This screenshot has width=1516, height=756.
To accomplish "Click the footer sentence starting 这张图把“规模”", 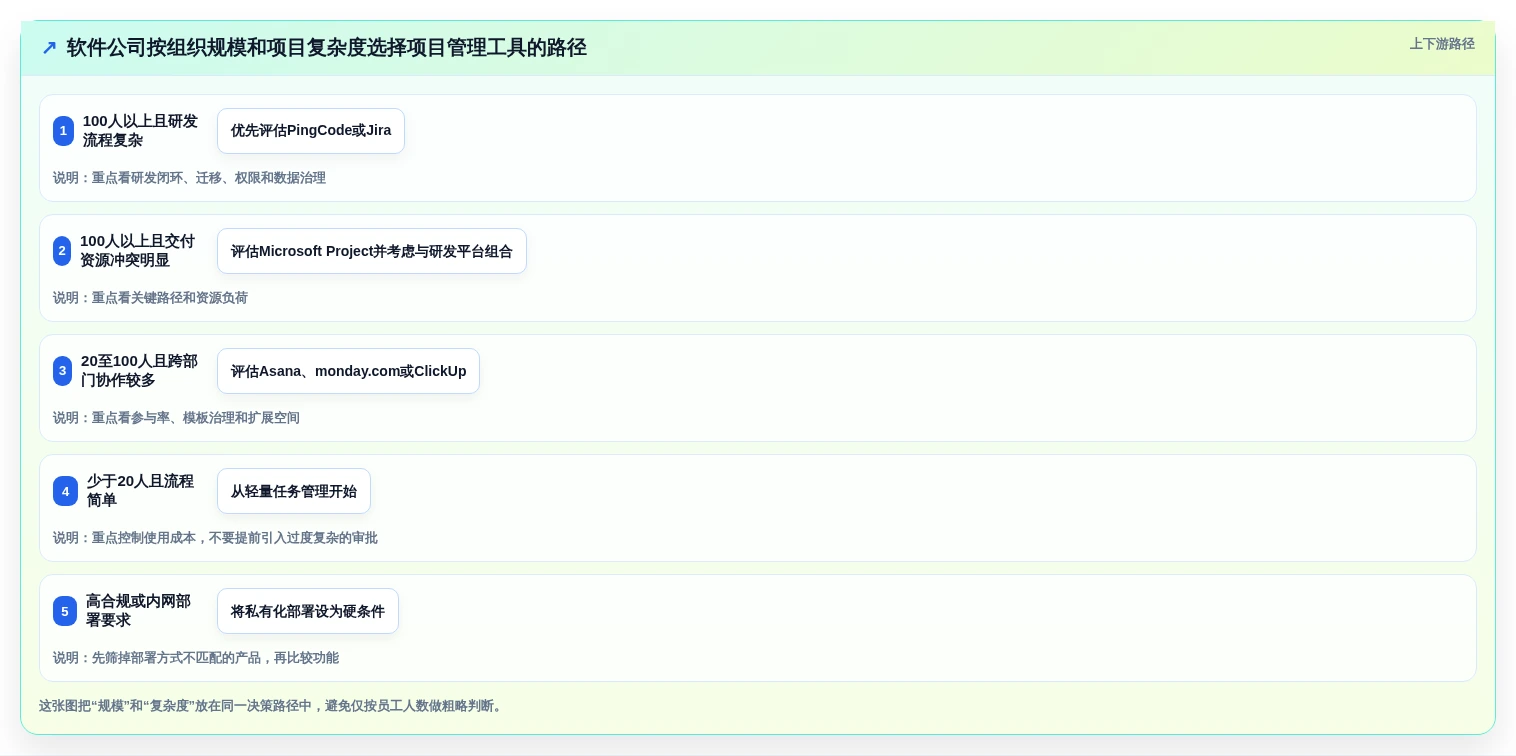I will [272, 706].
